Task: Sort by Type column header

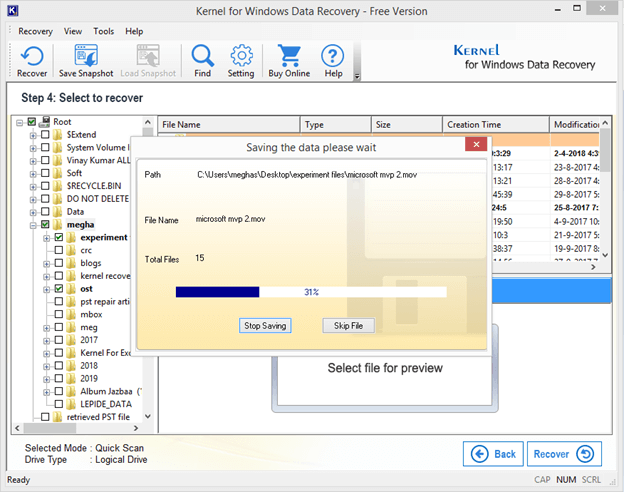Action: 335,125
